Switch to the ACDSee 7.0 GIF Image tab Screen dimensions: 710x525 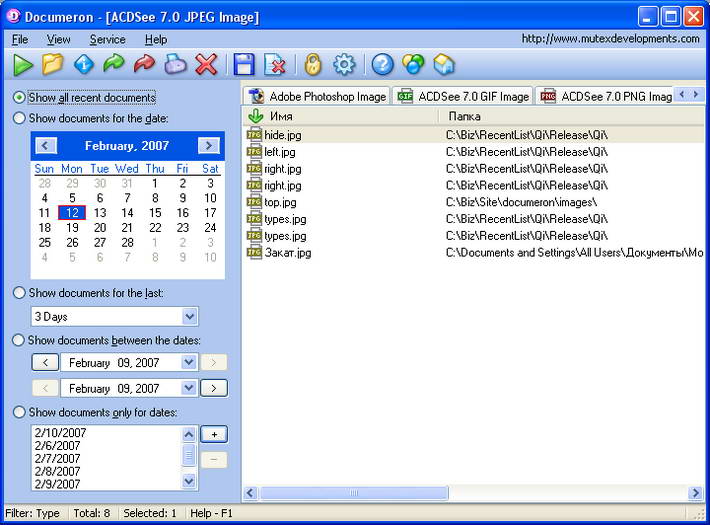tap(463, 96)
